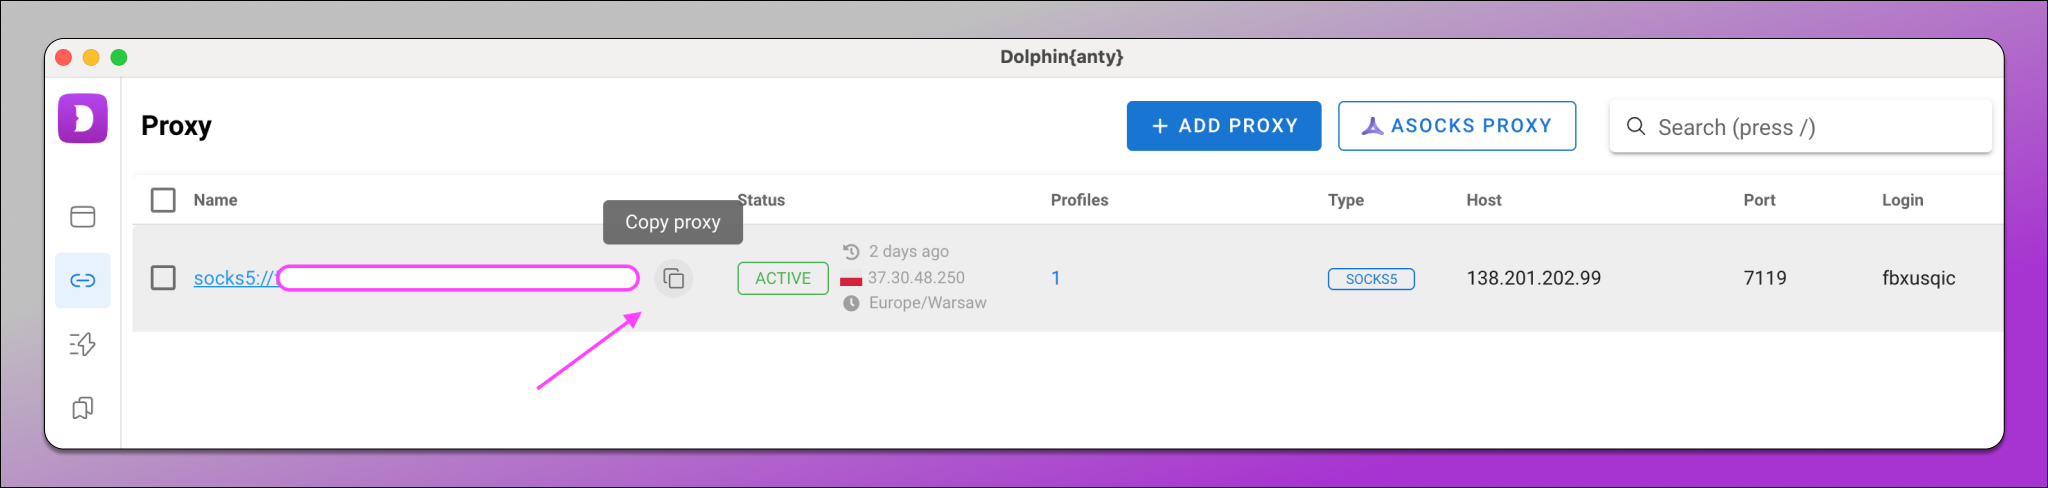The width and height of the screenshot is (2048, 488).
Task: Click the Poland flag icon
Action: (x=851, y=278)
